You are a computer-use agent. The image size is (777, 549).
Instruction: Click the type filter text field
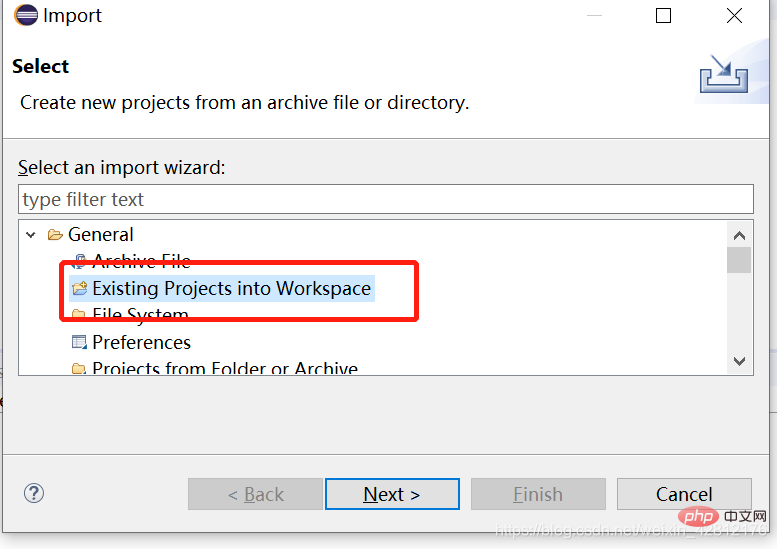tap(386, 199)
